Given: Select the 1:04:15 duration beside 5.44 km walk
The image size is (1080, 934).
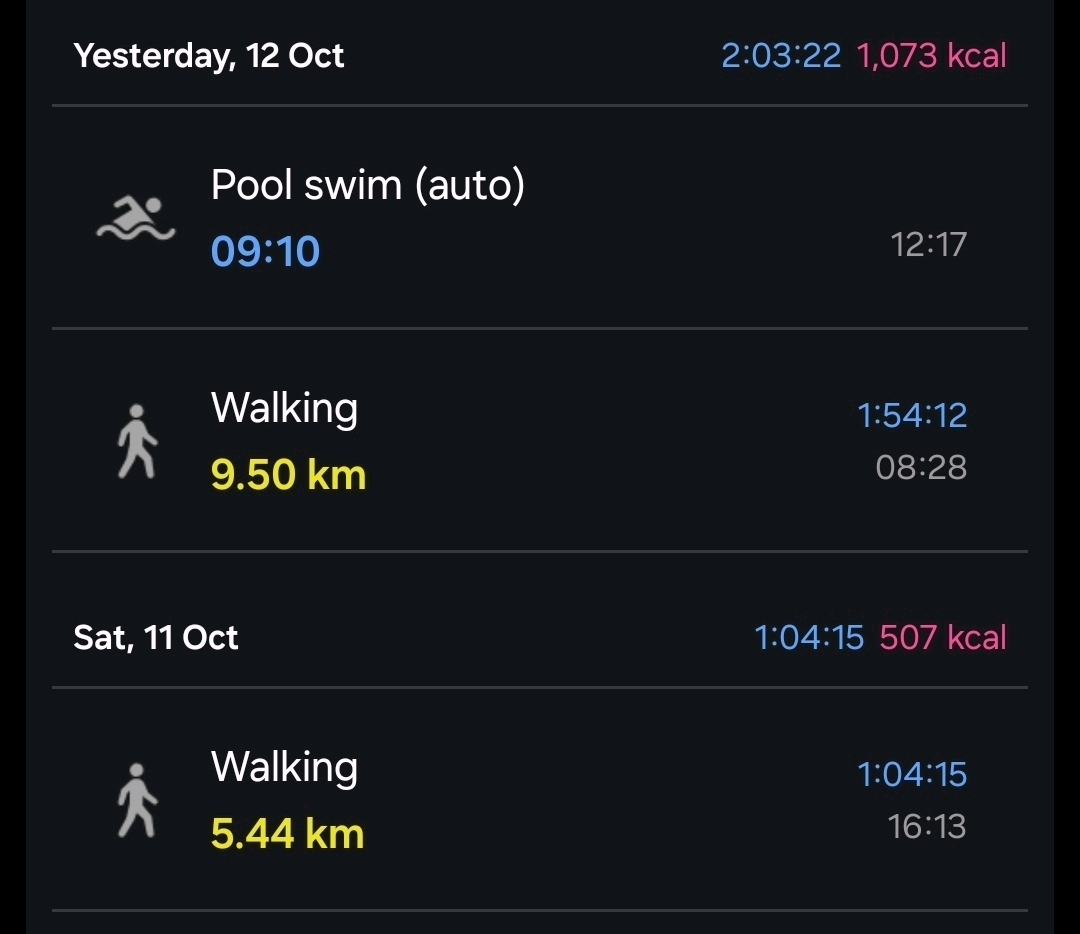Looking at the screenshot, I should [912, 774].
